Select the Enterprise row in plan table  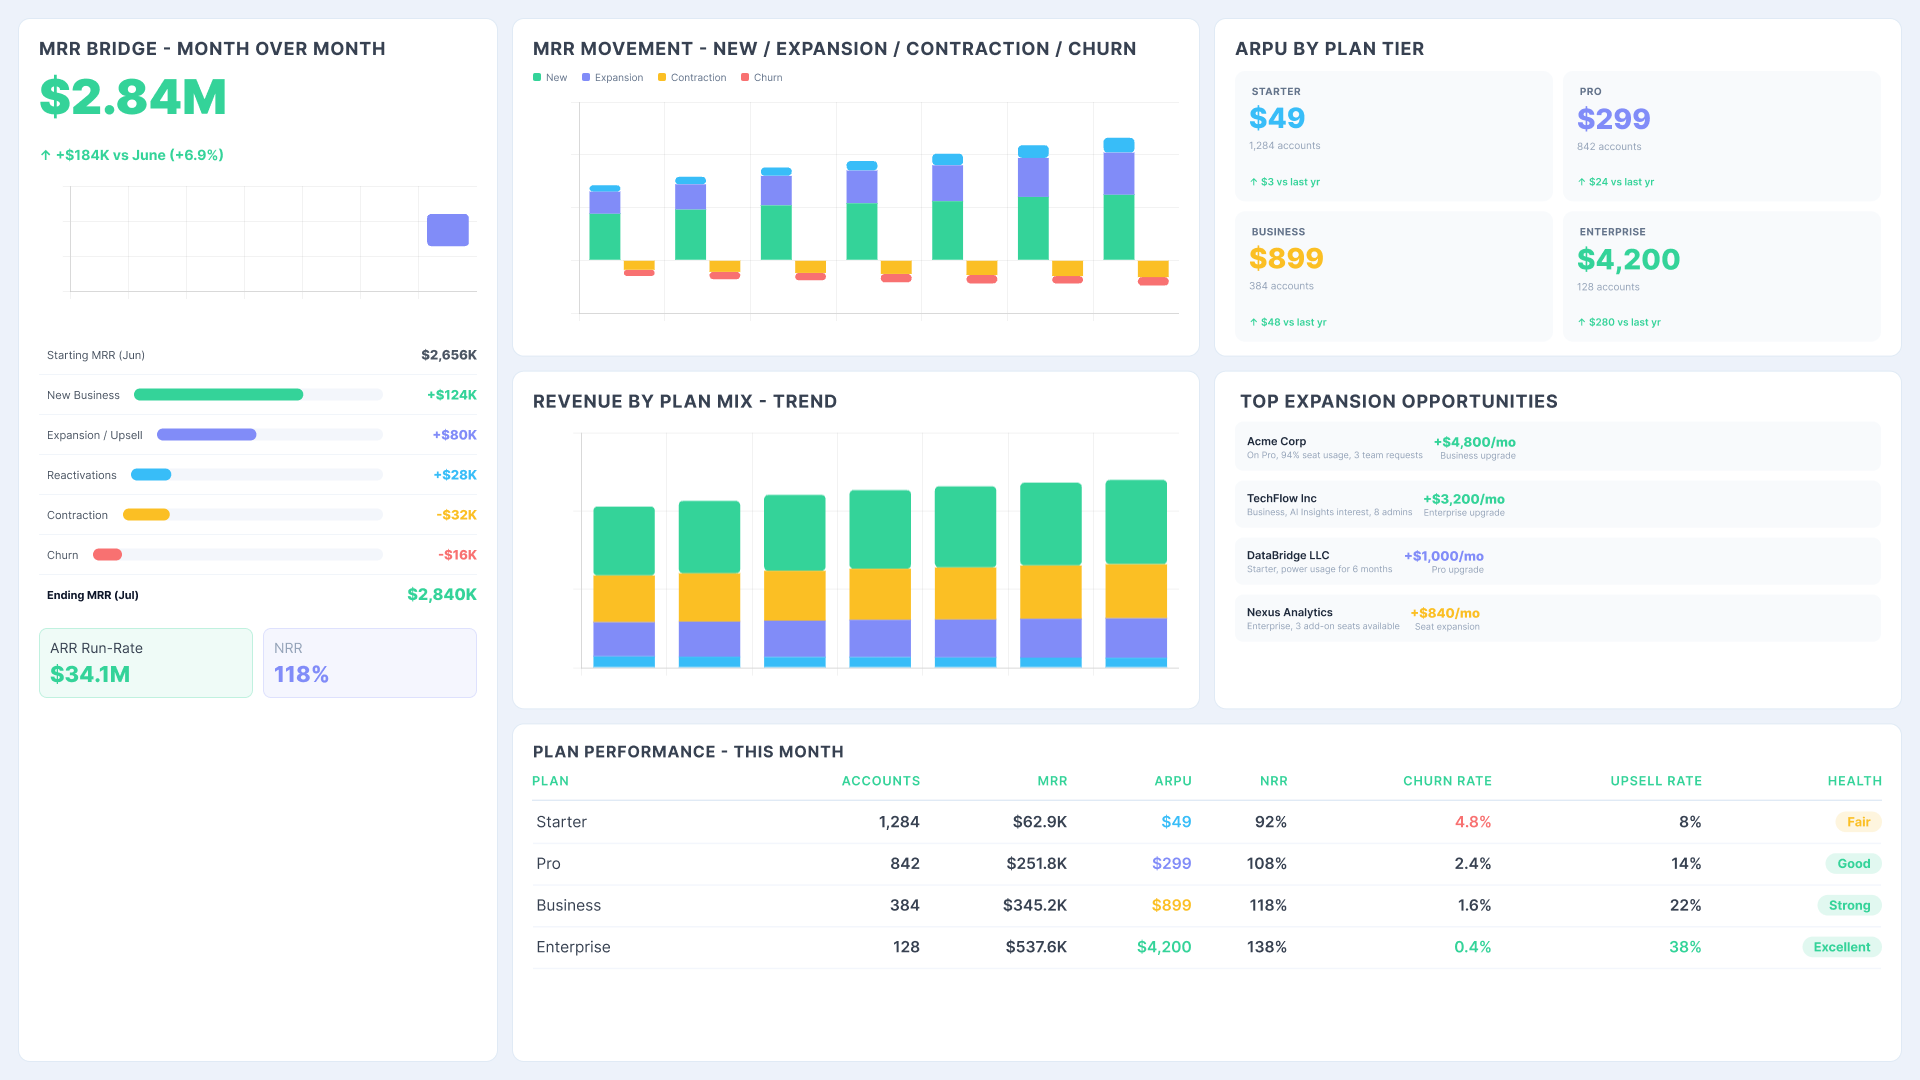[x=1207, y=948]
